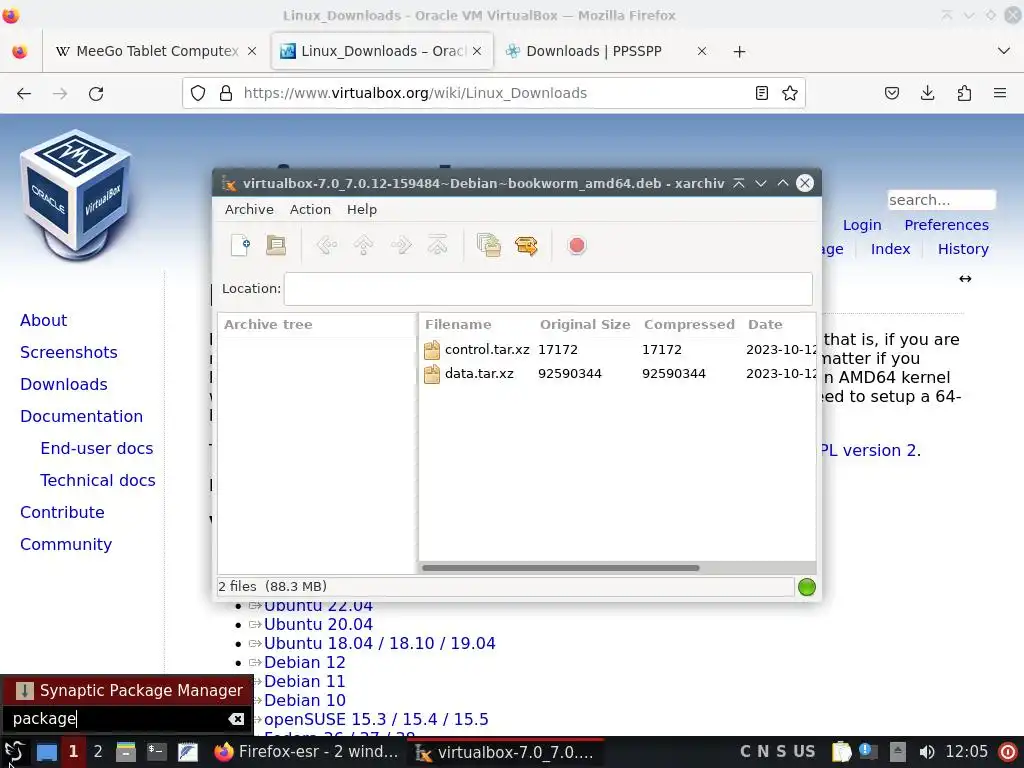Open the taskbar volume icon
This screenshot has height=768, width=1024.
[927, 752]
